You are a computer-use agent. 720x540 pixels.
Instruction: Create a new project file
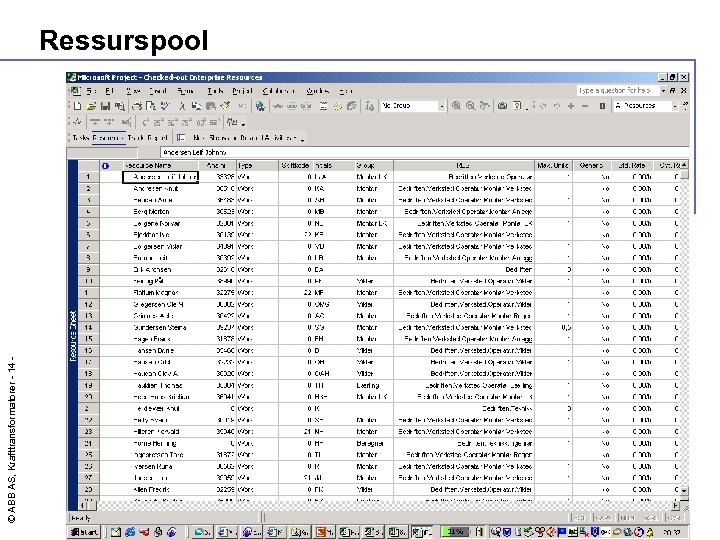[x=78, y=106]
